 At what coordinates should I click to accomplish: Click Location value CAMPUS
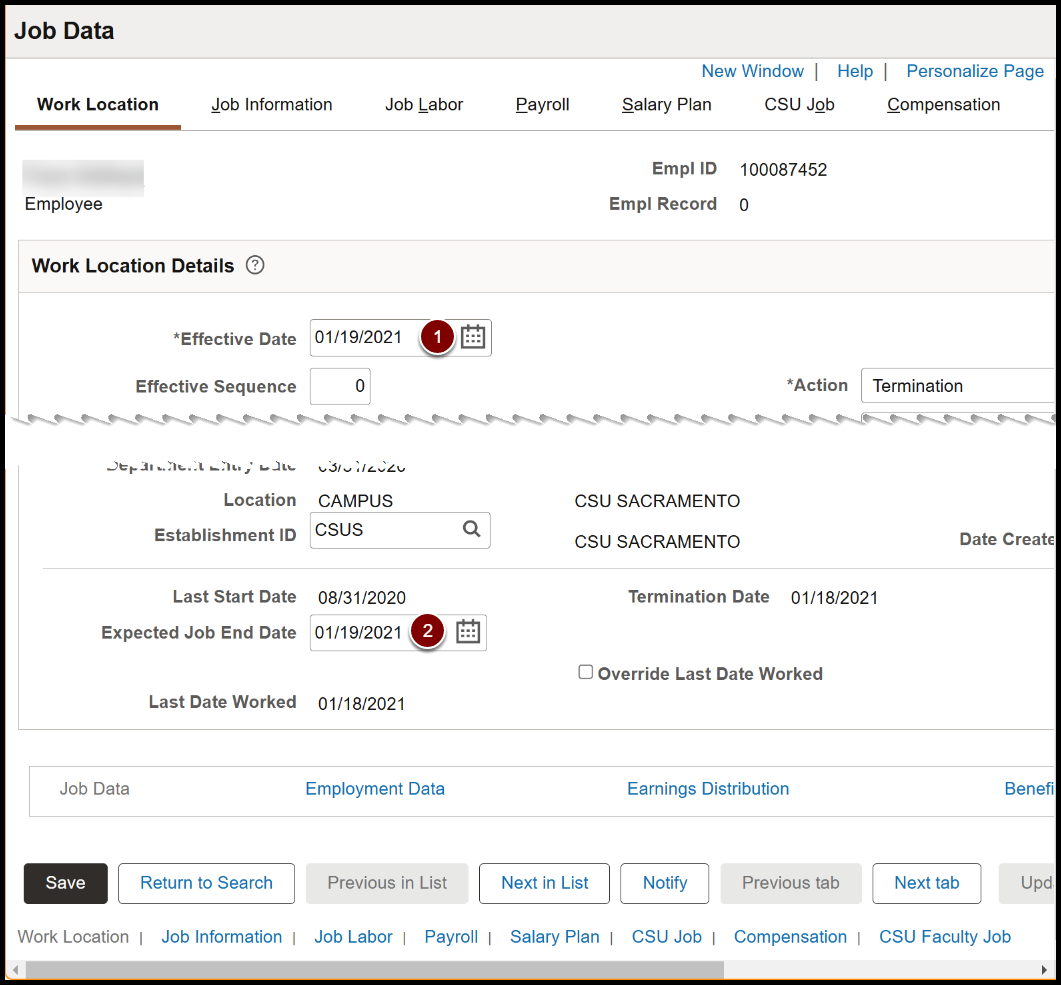(x=355, y=501)
